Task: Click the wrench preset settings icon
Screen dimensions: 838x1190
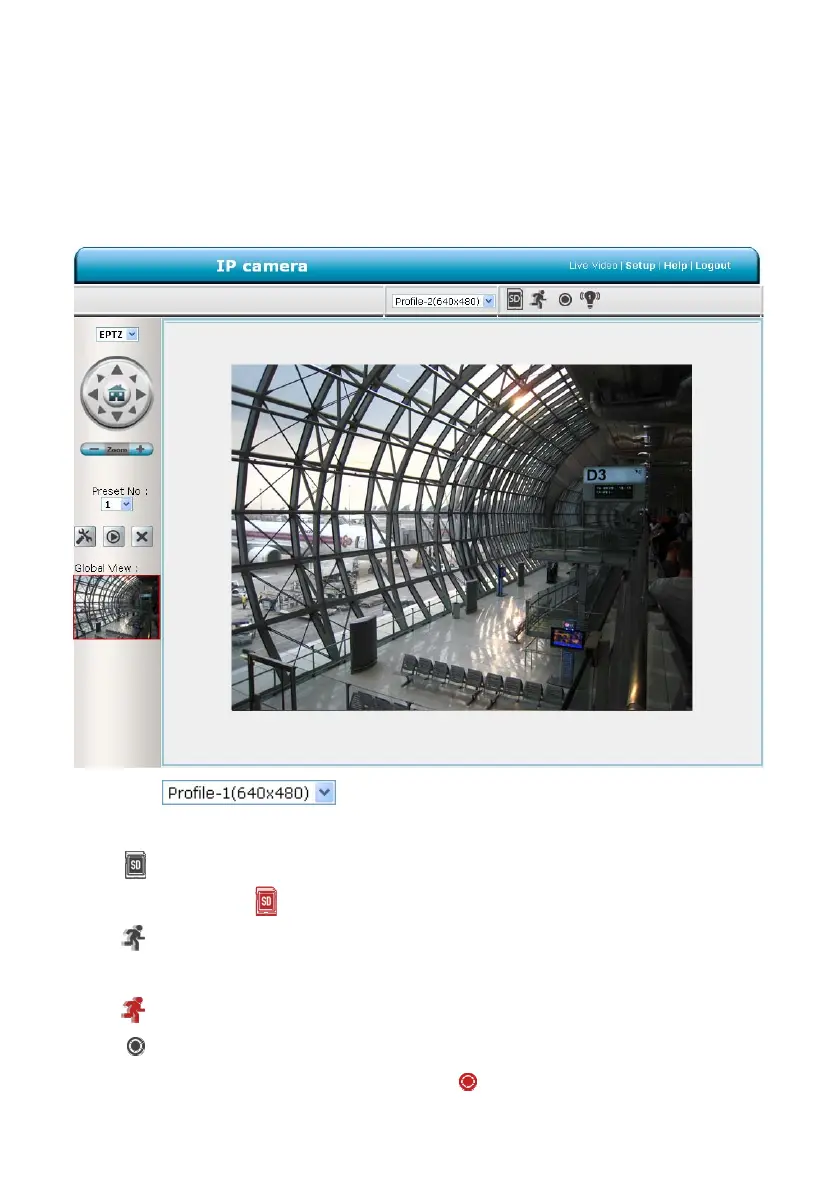Action: [84, 537]
